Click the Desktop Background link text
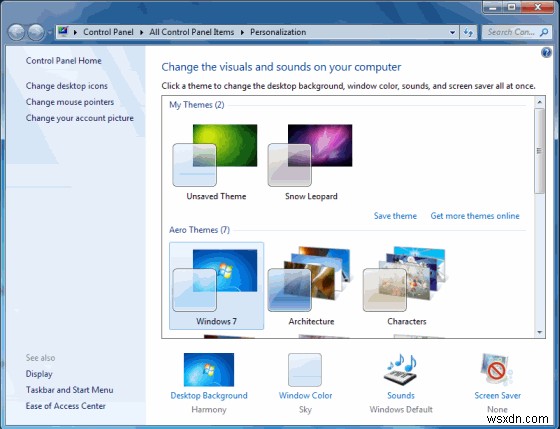The height and width of the screenshot is (429, 560). (x=209, y=395)
